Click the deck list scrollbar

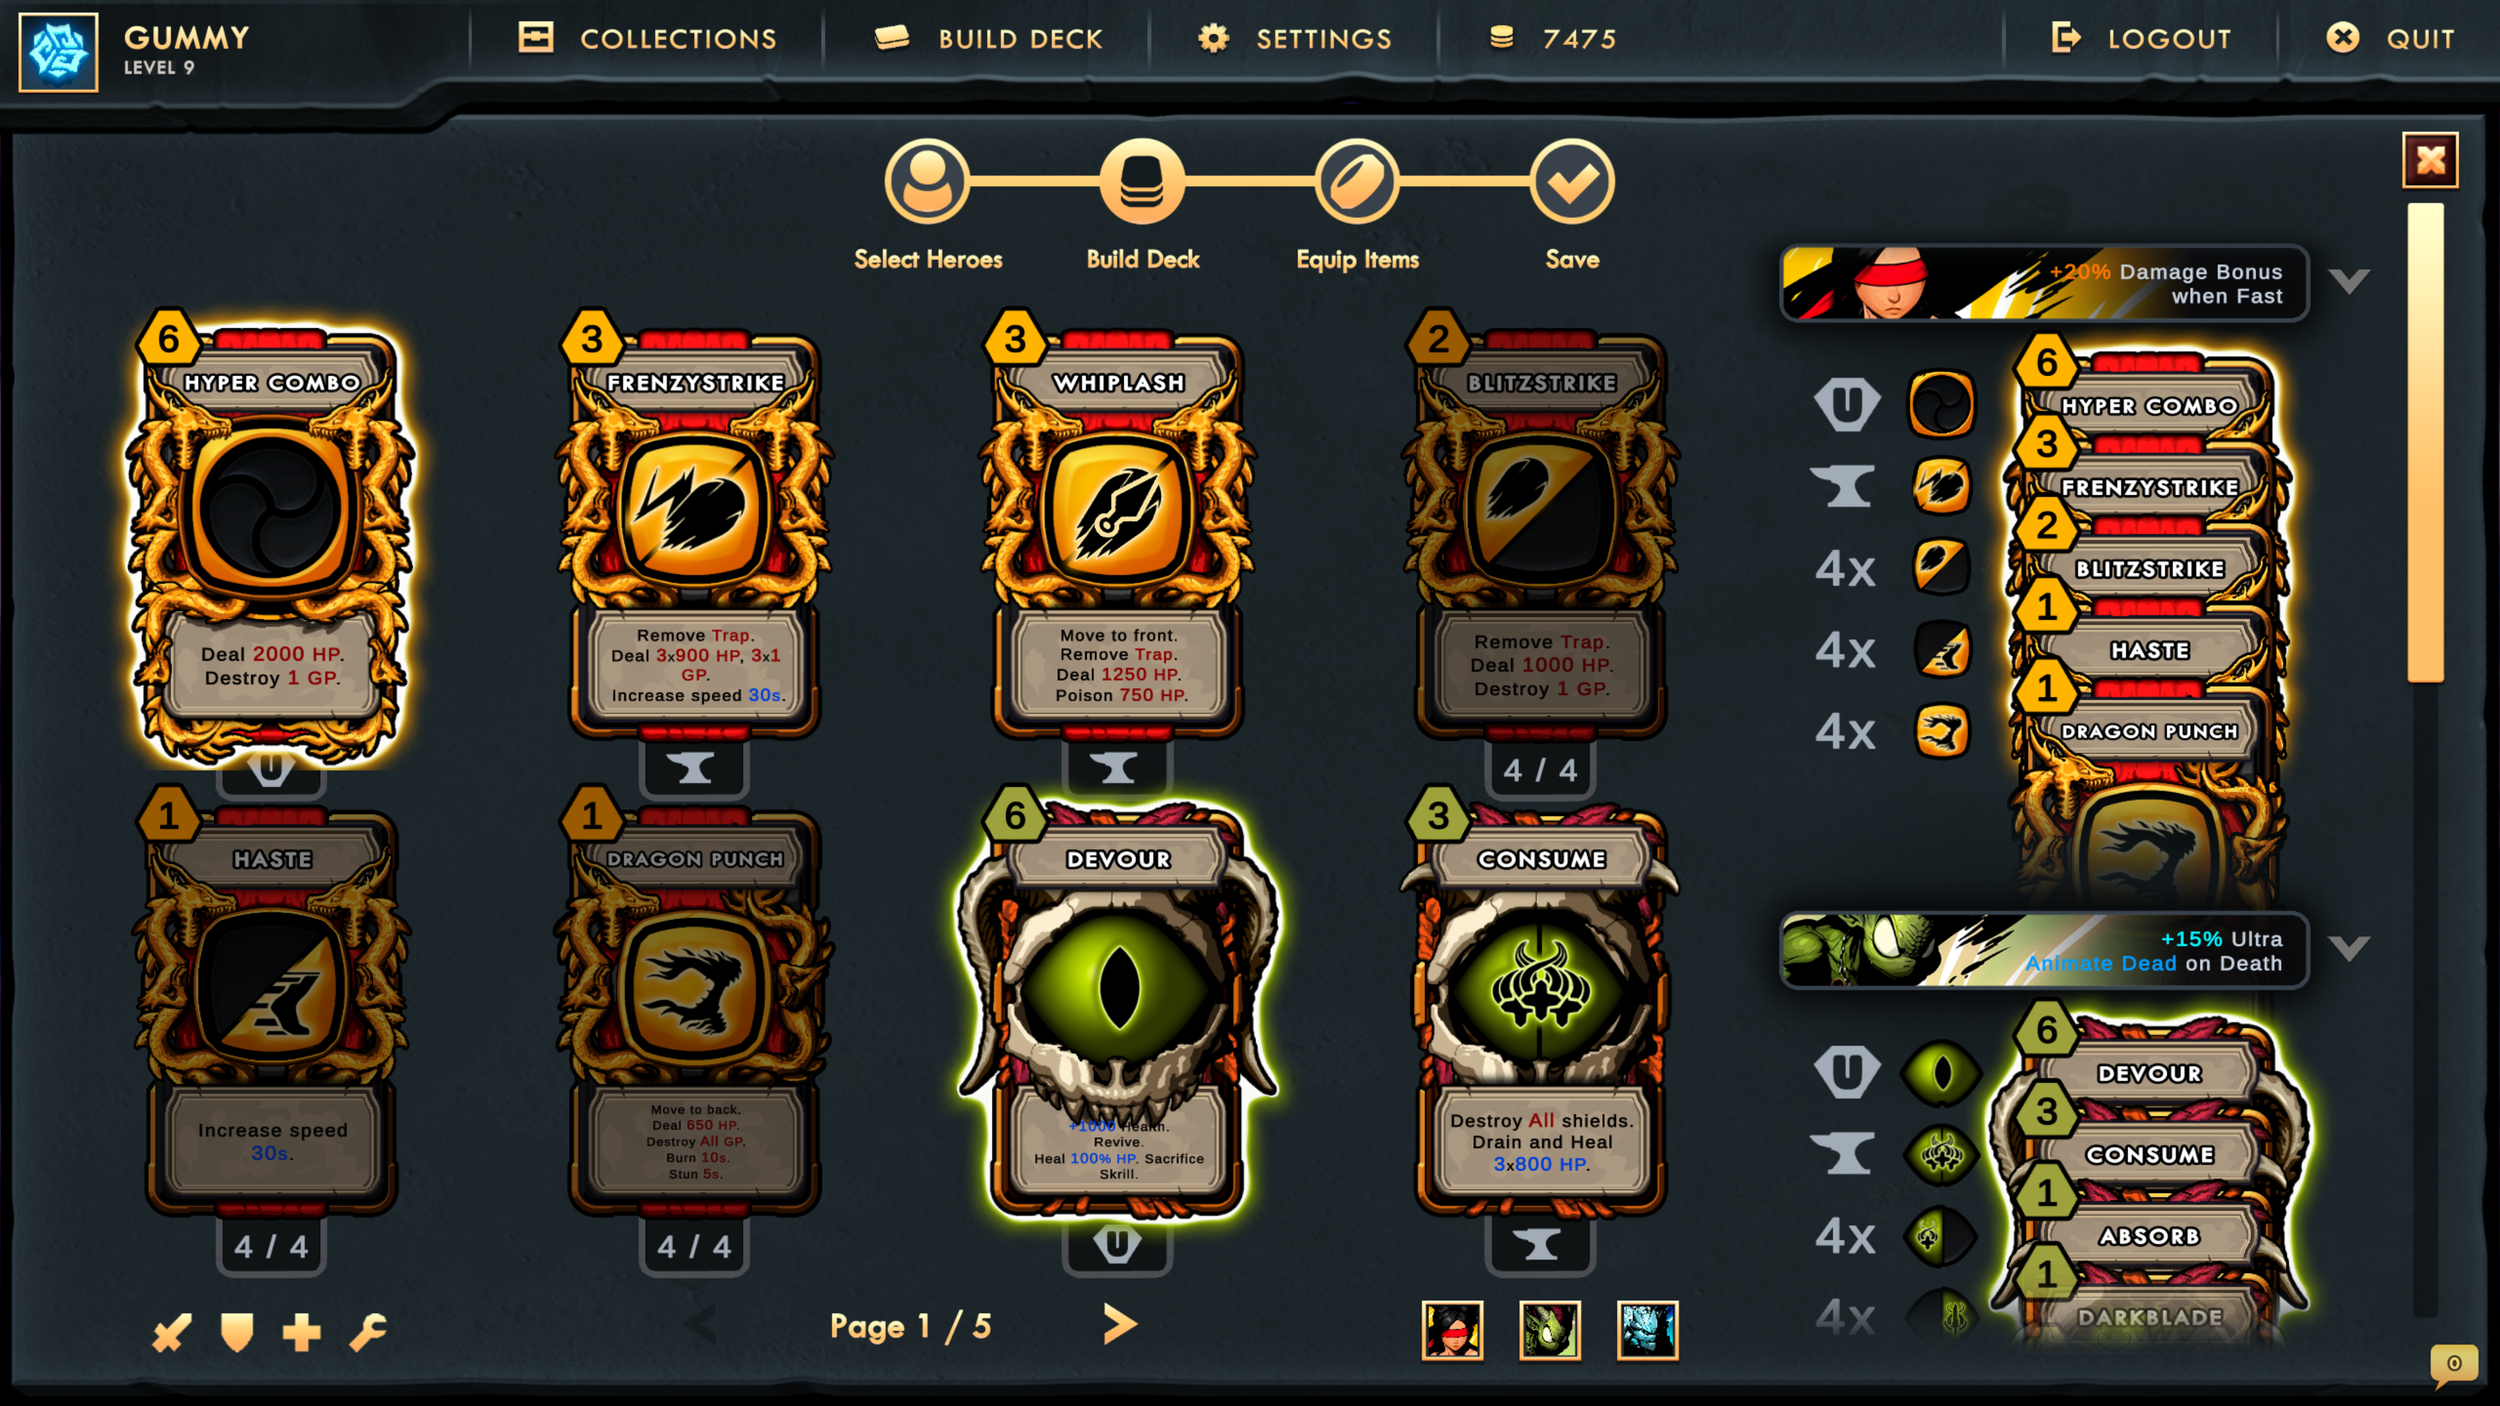(x=2425, y=443)
